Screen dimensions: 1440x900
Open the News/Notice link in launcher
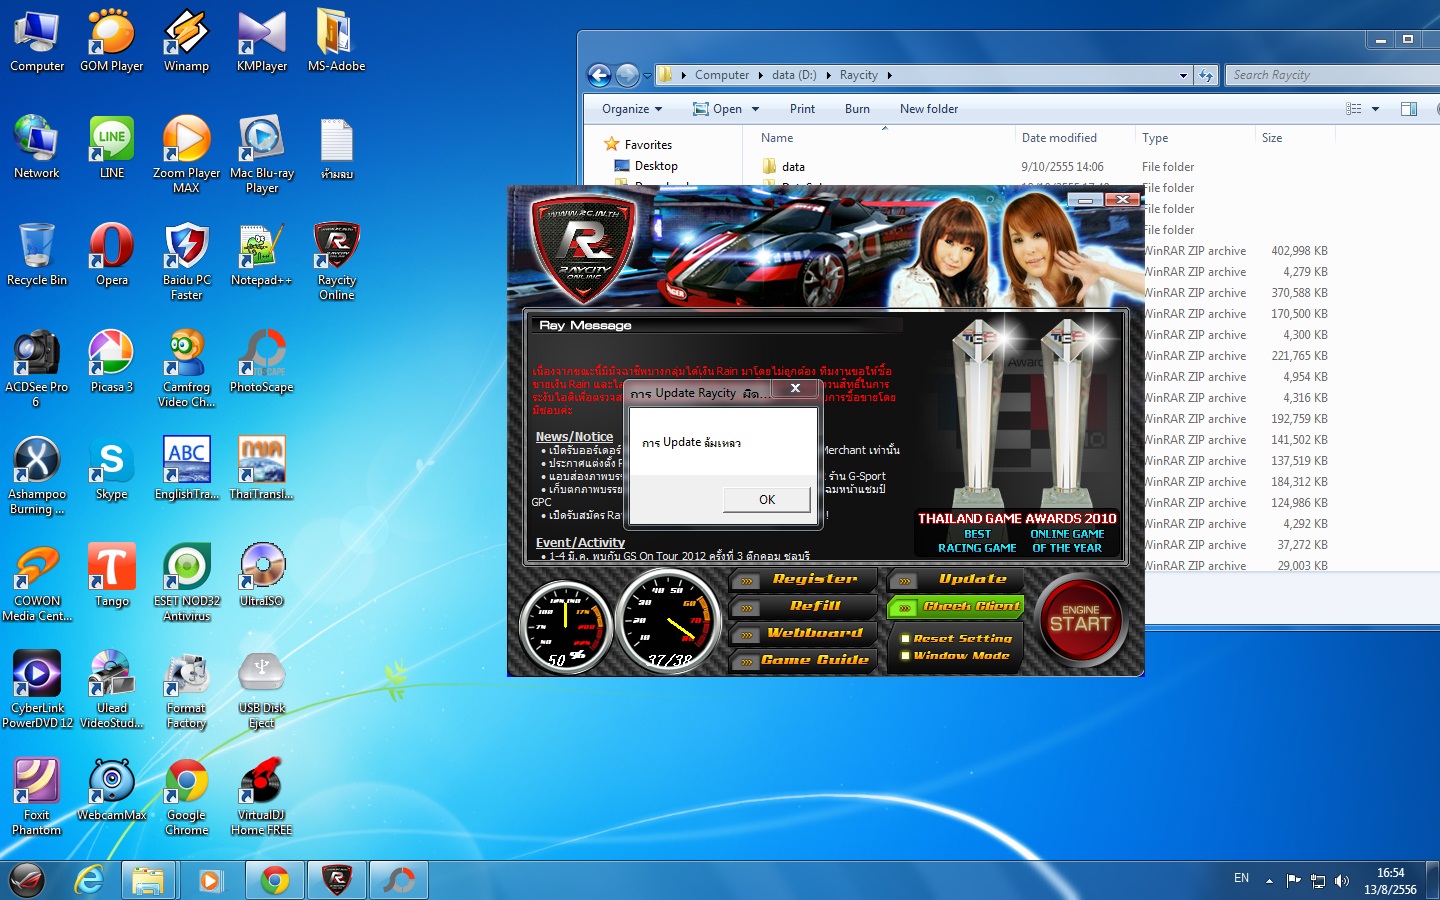574,436
